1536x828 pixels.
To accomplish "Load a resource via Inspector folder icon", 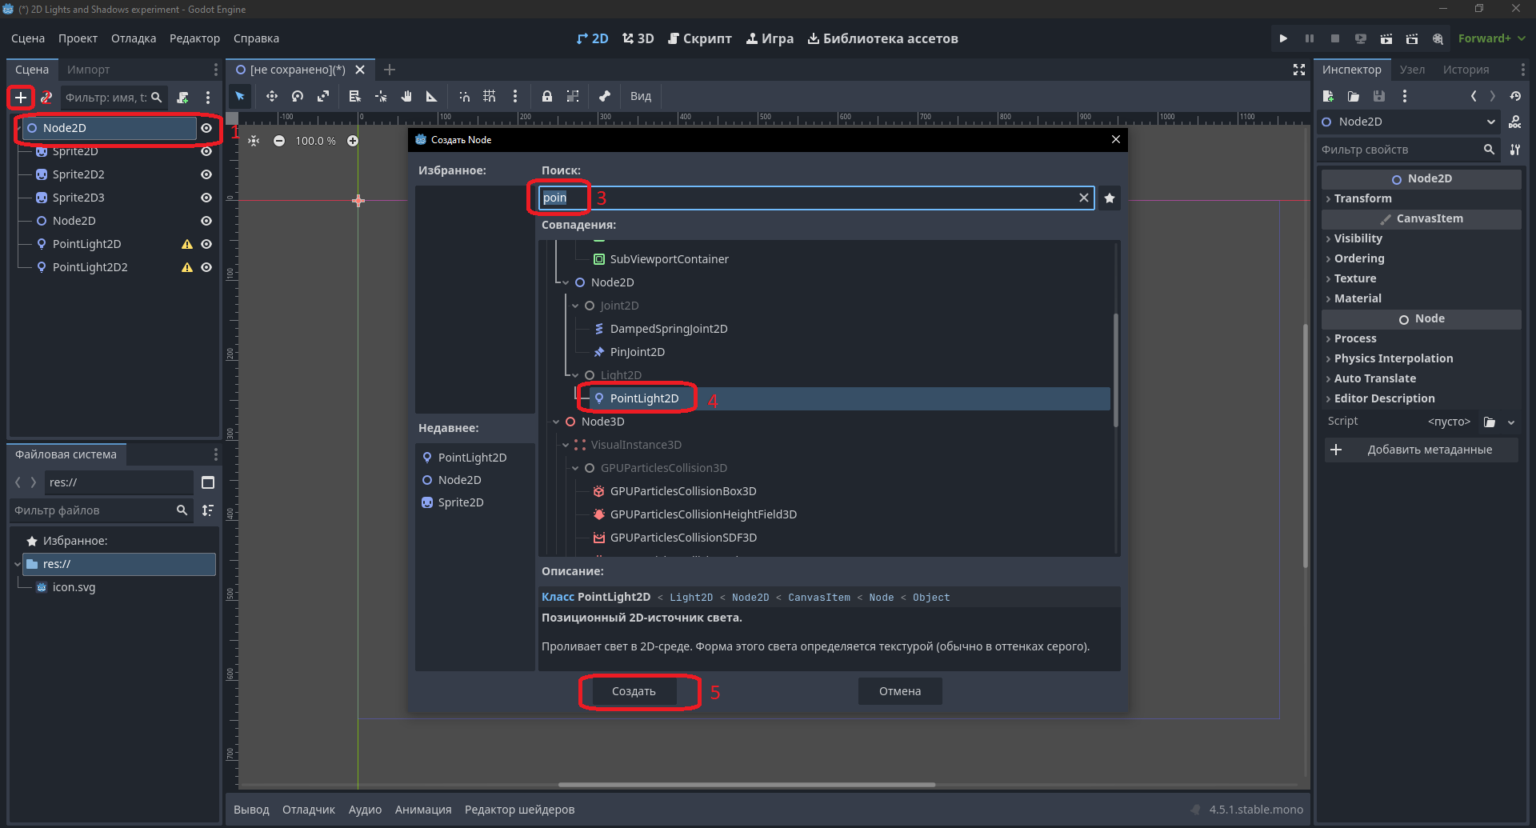I will tap(1353, 96).
